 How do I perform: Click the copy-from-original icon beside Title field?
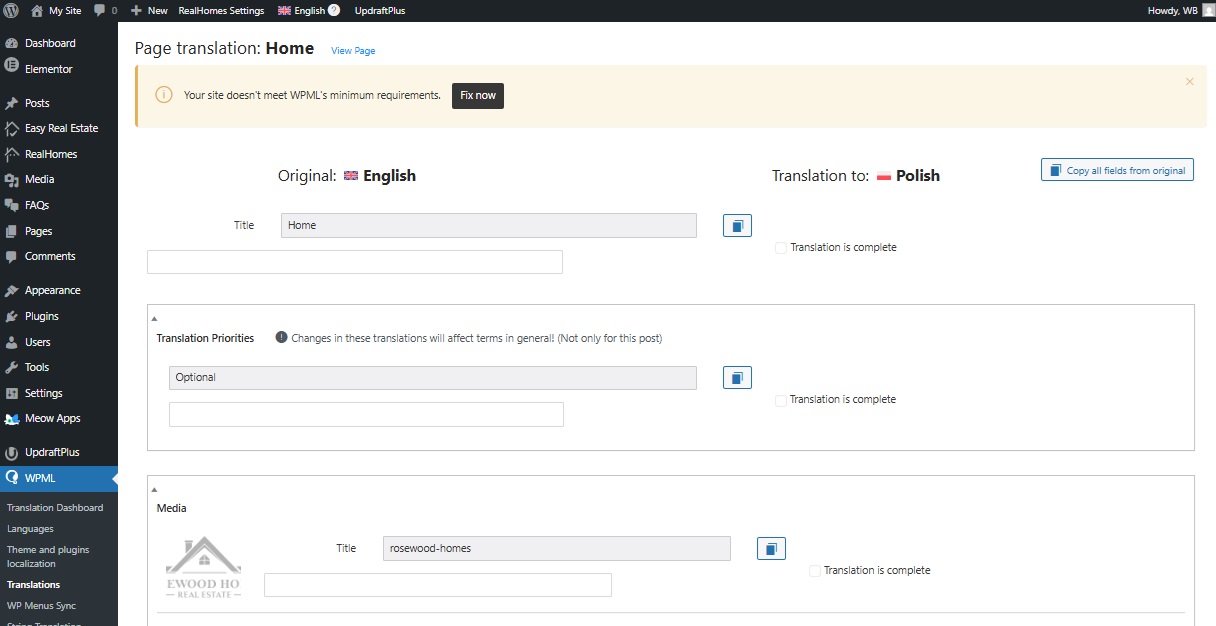pos(737,226)
